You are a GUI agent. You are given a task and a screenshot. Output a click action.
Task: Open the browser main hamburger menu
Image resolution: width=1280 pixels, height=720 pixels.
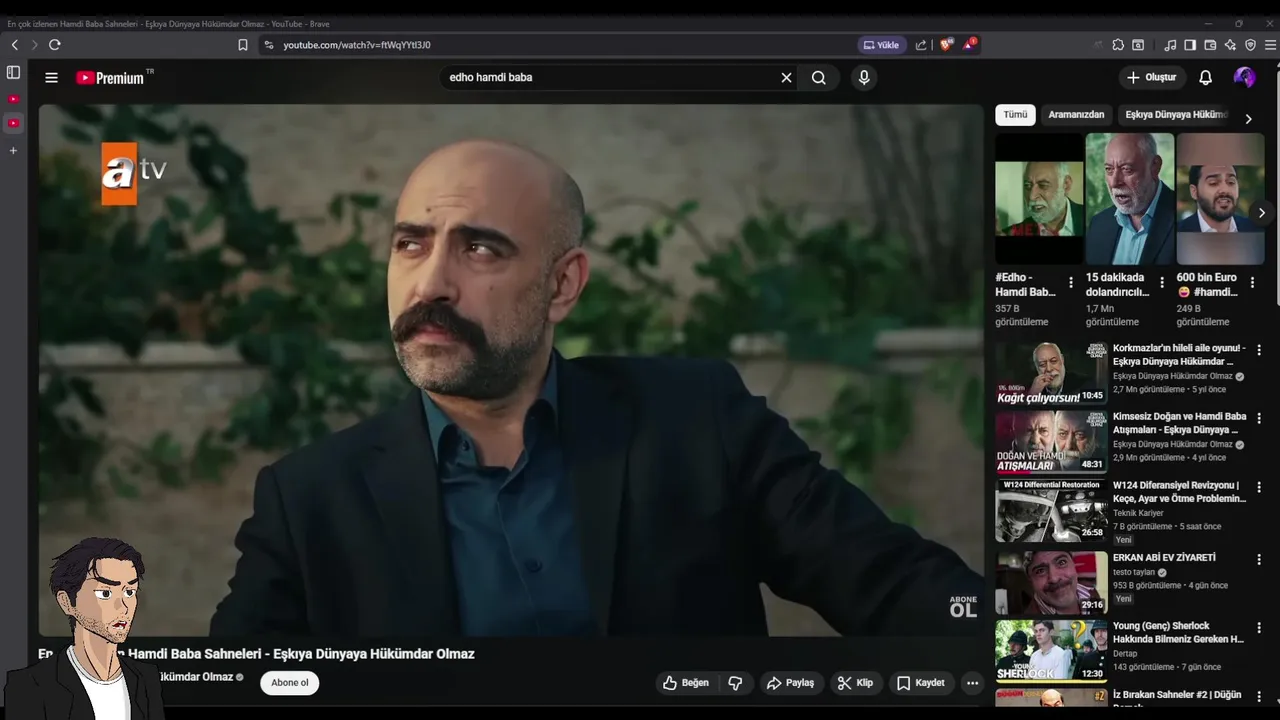point(1270,45)
